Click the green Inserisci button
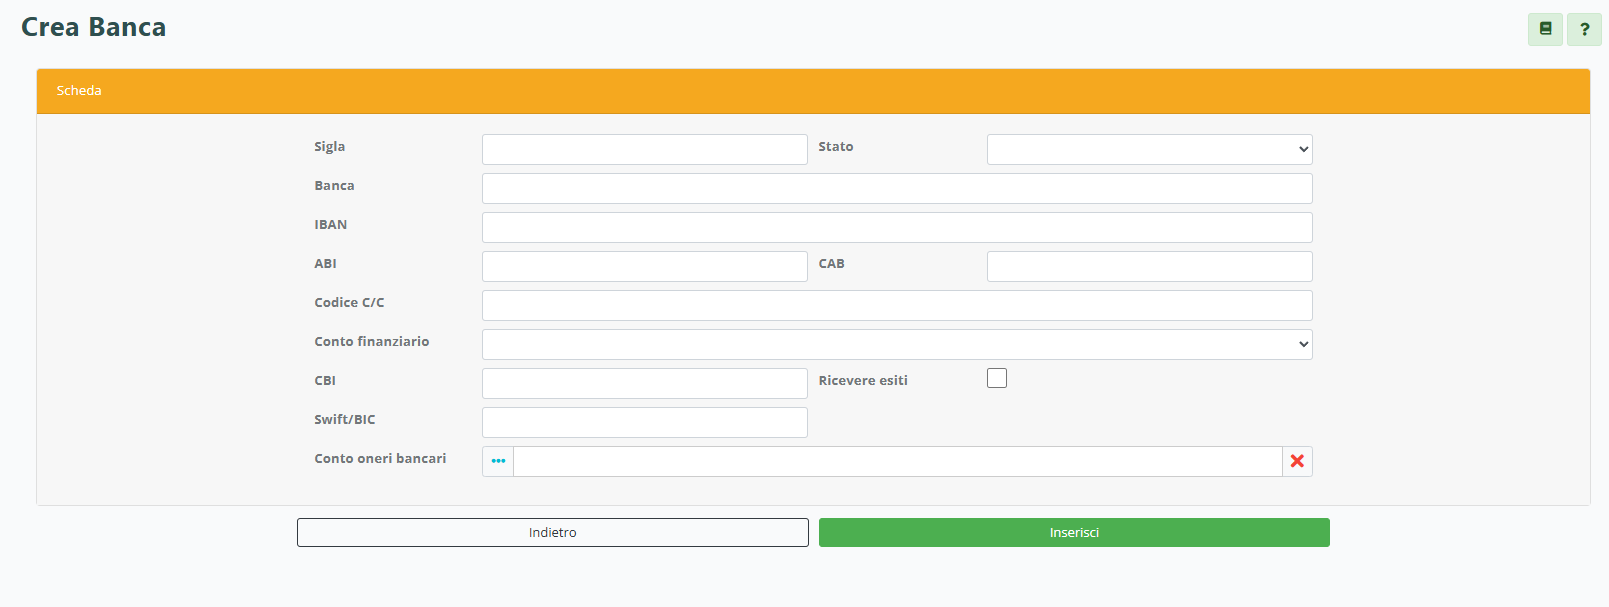Viewport: 1609px width, 607px height. tap(1074, 532)
